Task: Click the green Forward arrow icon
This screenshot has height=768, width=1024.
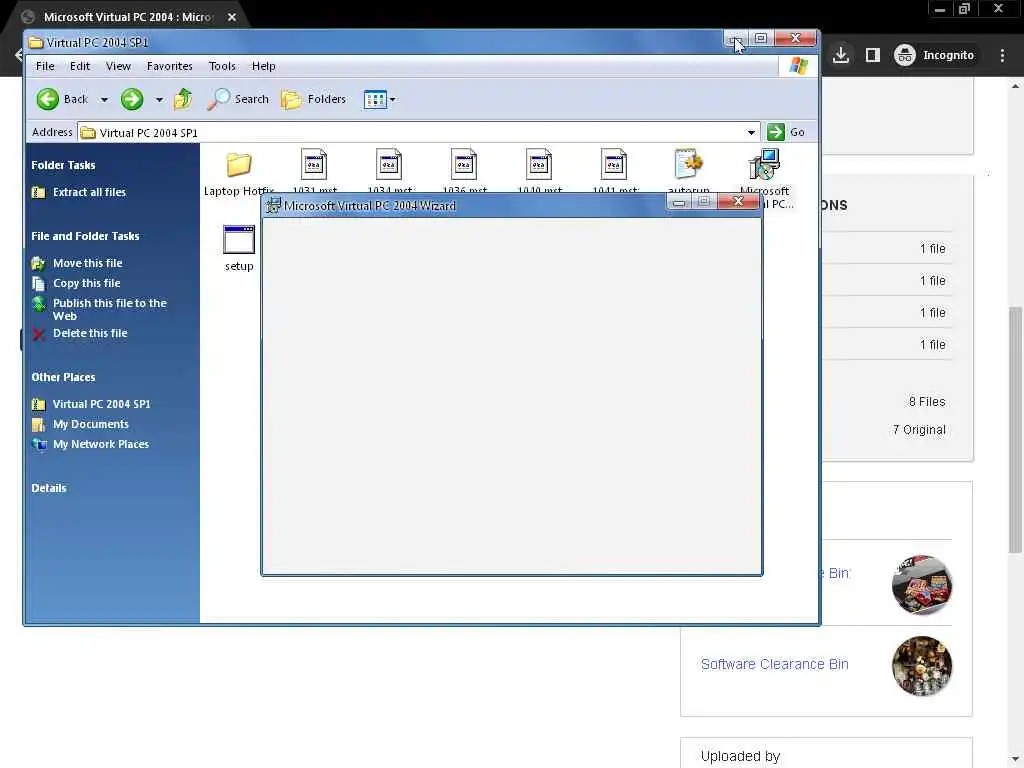Action: (x=132, y=99)
